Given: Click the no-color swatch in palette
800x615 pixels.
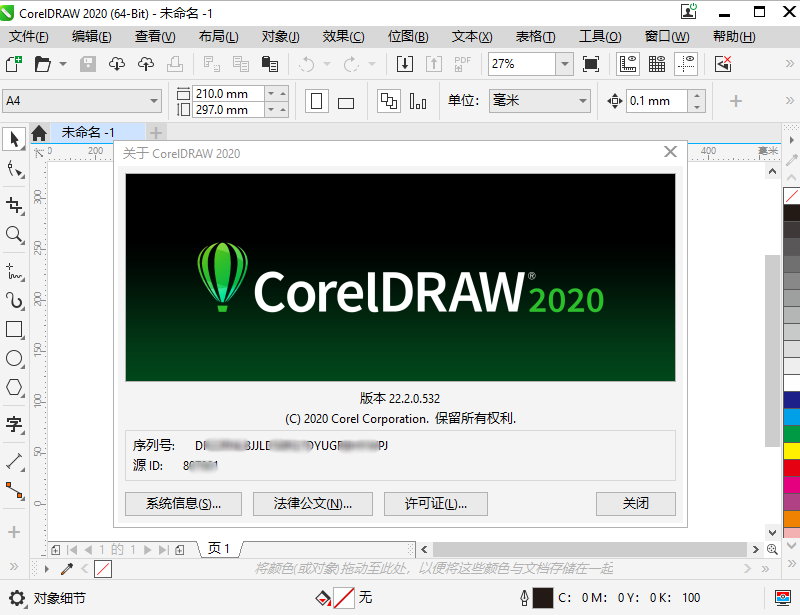Looking at the screenshot, I should pyautogui.click(x=792, y=195).
